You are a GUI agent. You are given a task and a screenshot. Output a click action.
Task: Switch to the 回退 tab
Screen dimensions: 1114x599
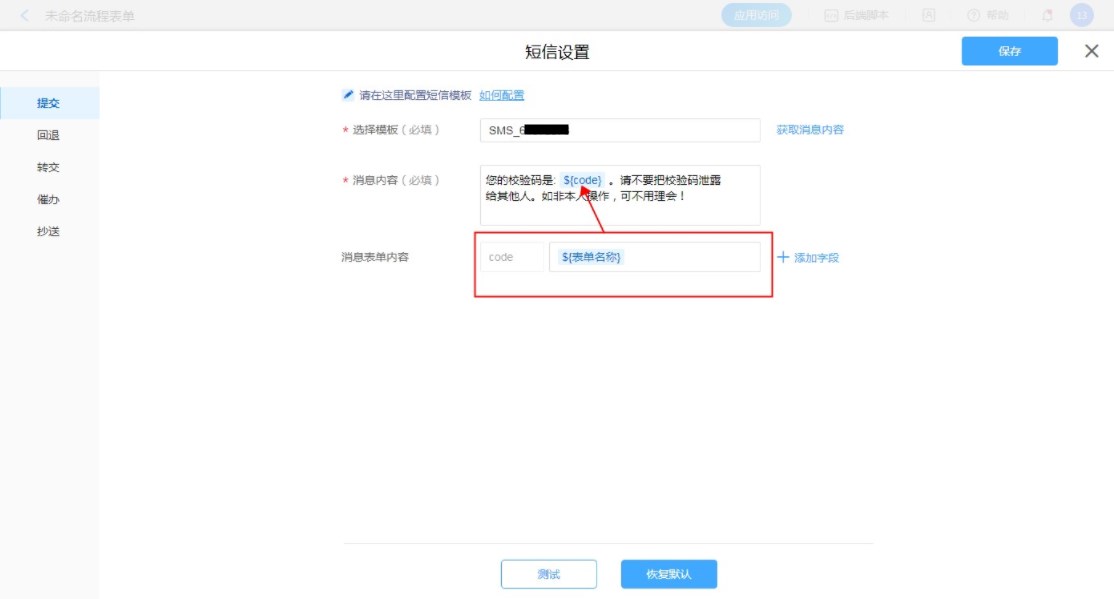click(48, 135)
